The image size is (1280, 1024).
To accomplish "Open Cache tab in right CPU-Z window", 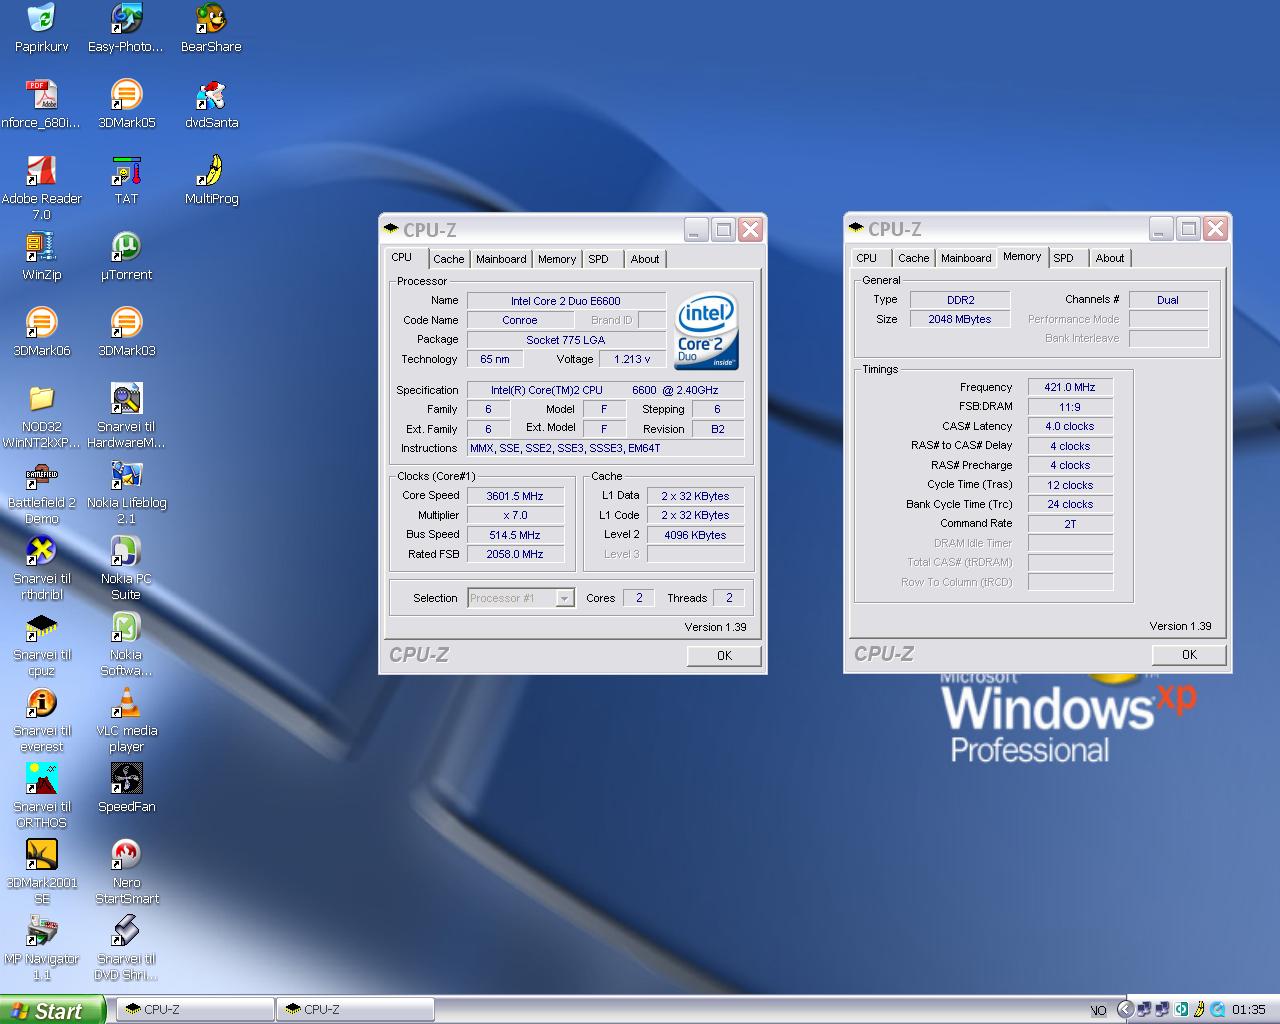I will (913, 258).
